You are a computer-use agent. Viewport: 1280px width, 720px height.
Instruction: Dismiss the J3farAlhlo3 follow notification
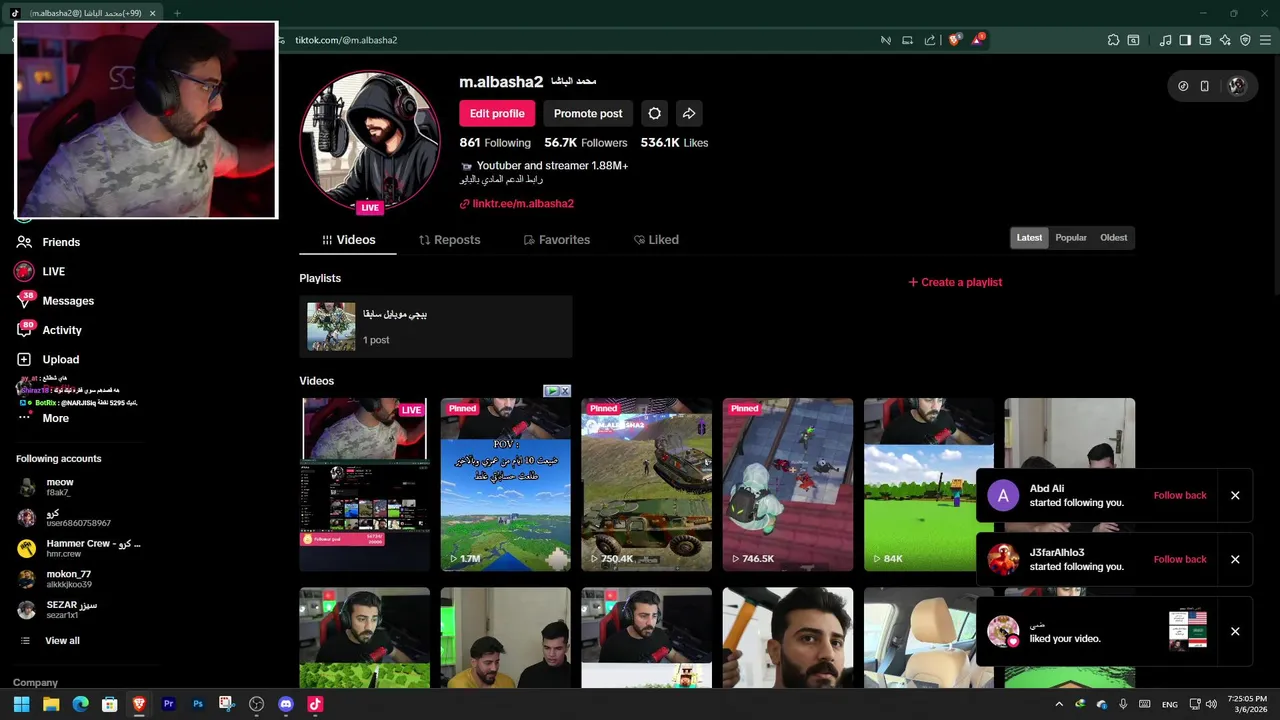(x=1235, y=559)
